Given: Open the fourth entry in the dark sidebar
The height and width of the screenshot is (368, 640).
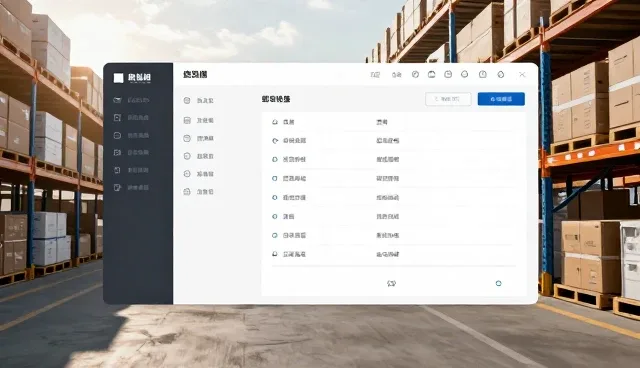Looking at the screenshot, I should coord(131,153).
